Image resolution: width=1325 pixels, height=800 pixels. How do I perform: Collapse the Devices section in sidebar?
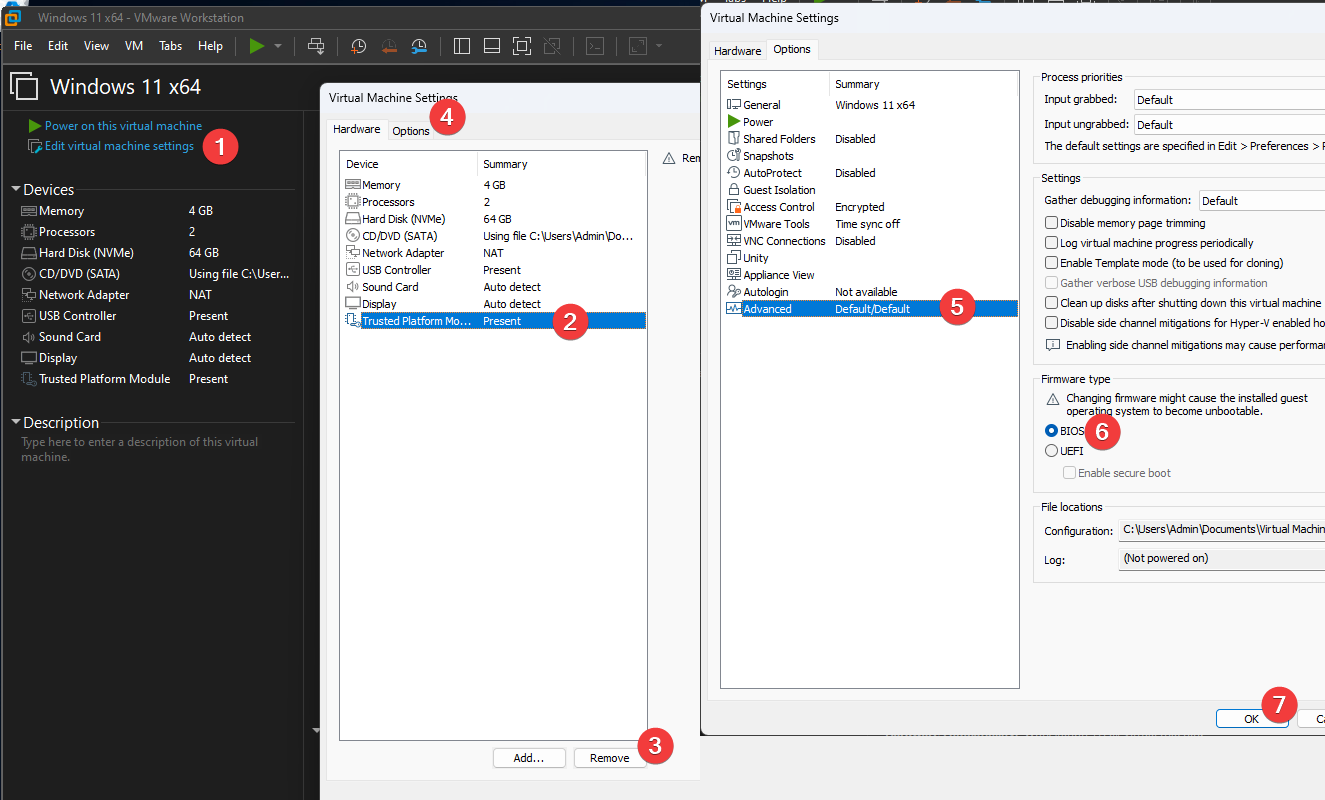pyautogui.click(x=16, y=190)
